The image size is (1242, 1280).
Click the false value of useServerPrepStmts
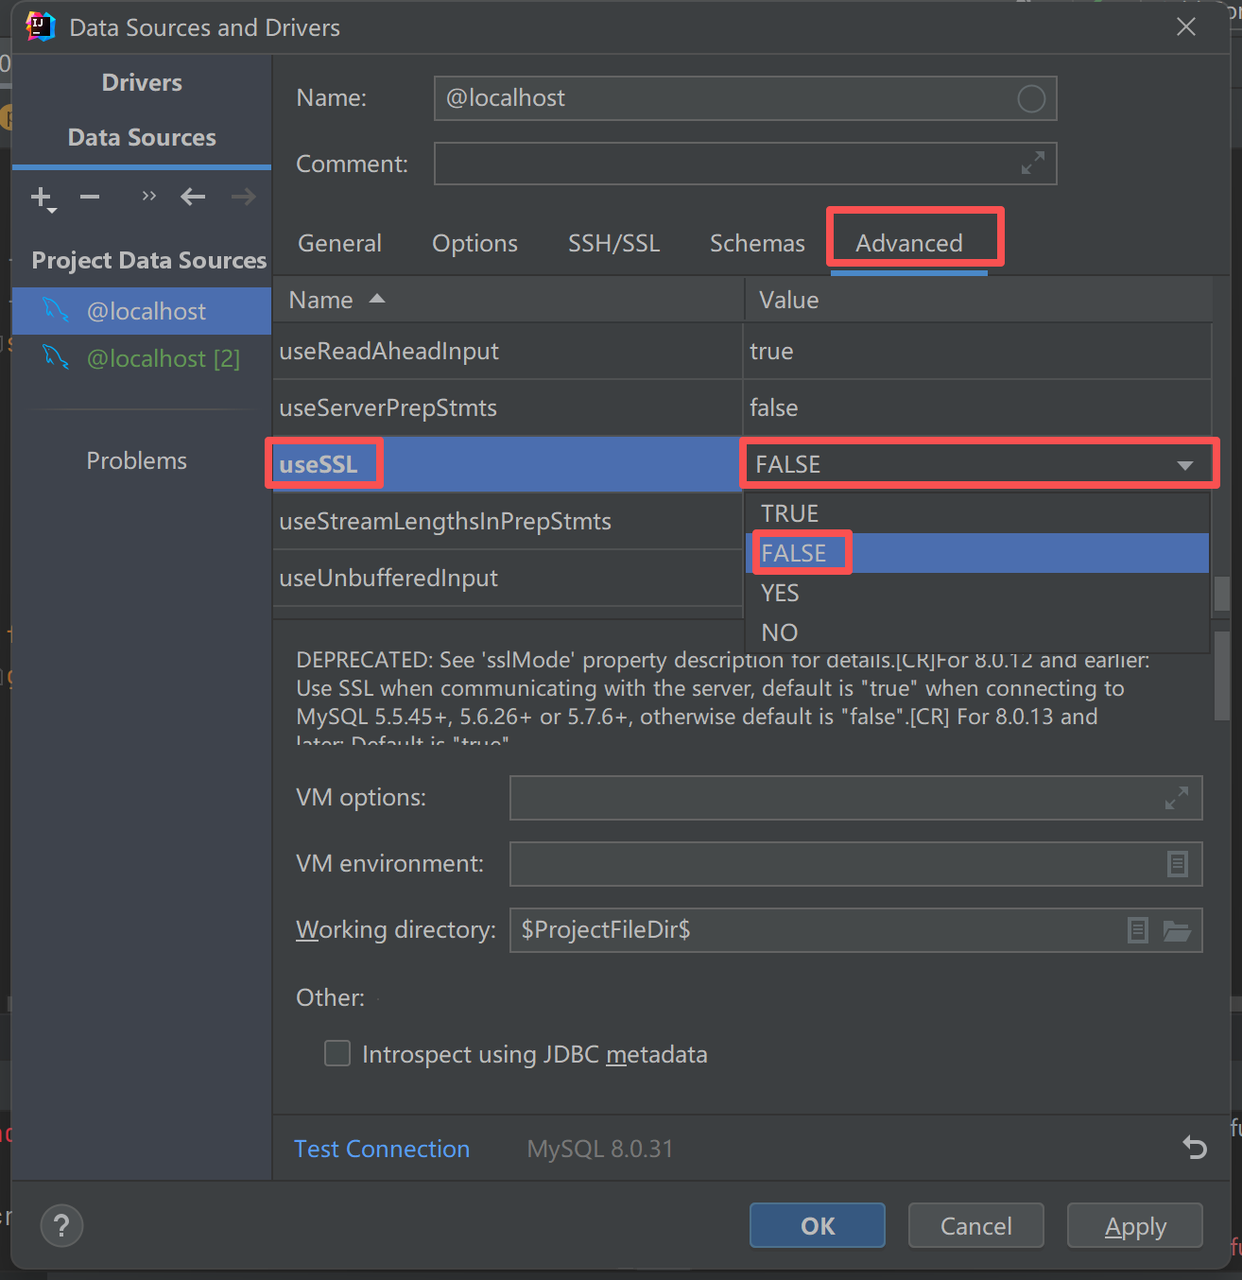pos(774,408)
